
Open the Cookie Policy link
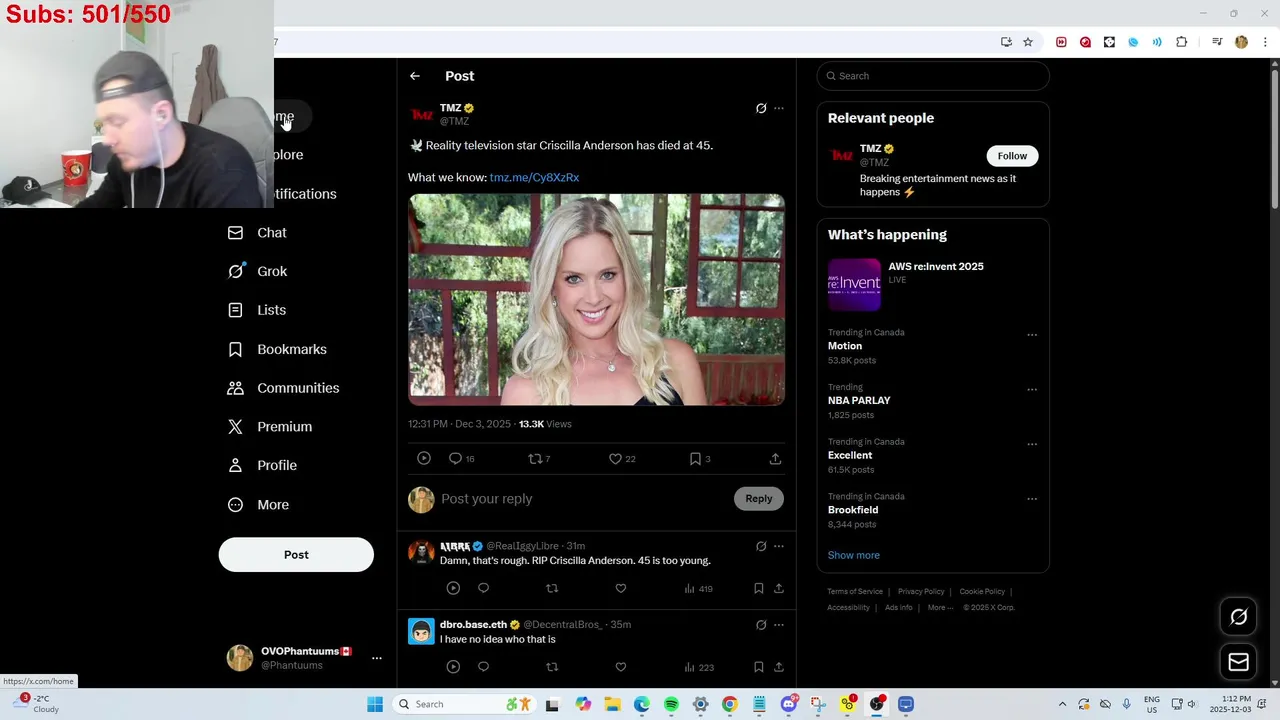pyautogui.click(x=982, y=591)
